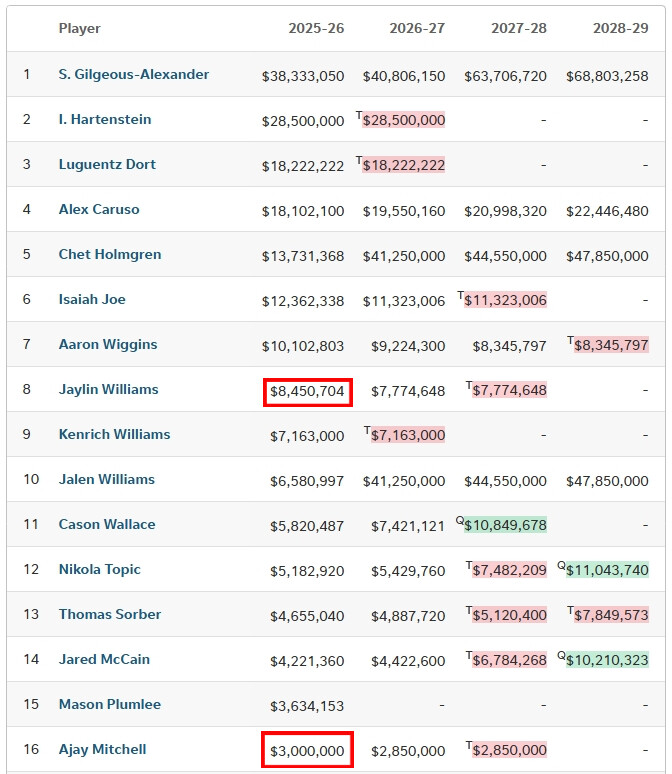Image resolution: width=672 pixels, height=774 pixels.
Task: Click Hartenstein's red $28,500,000 team option
Action: pos(404,121)
